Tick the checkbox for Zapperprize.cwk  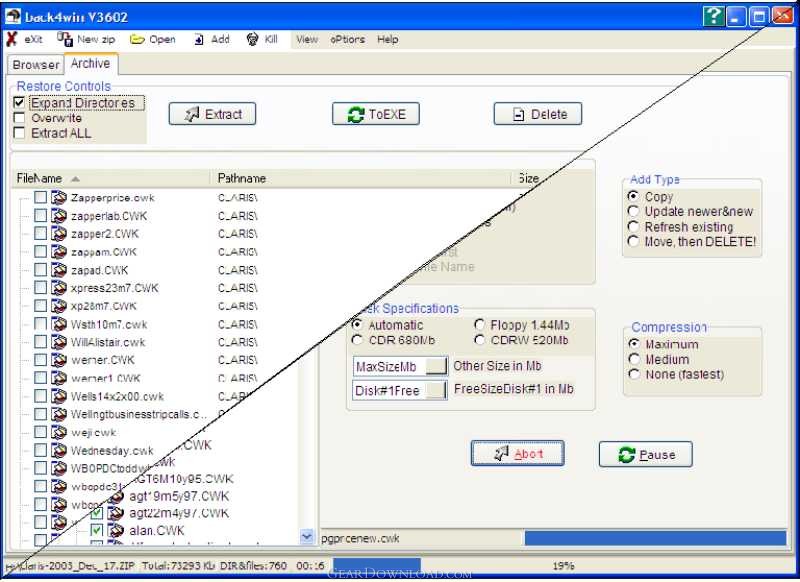40,198
